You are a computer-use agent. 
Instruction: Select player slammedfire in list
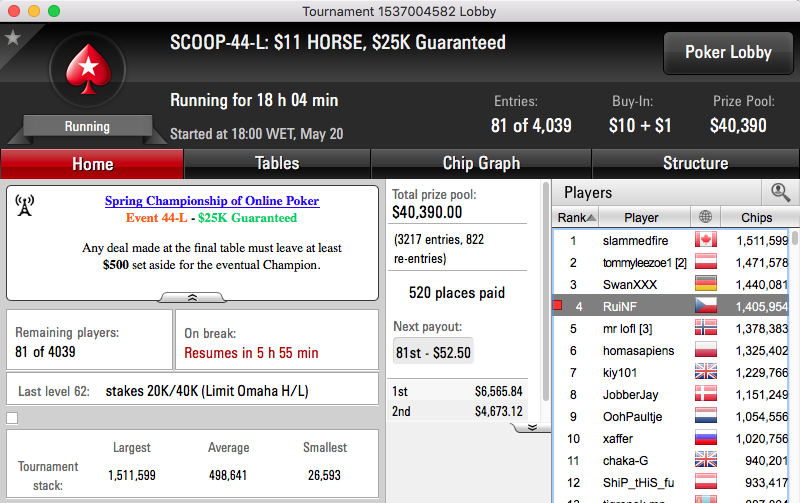(671, 240)
